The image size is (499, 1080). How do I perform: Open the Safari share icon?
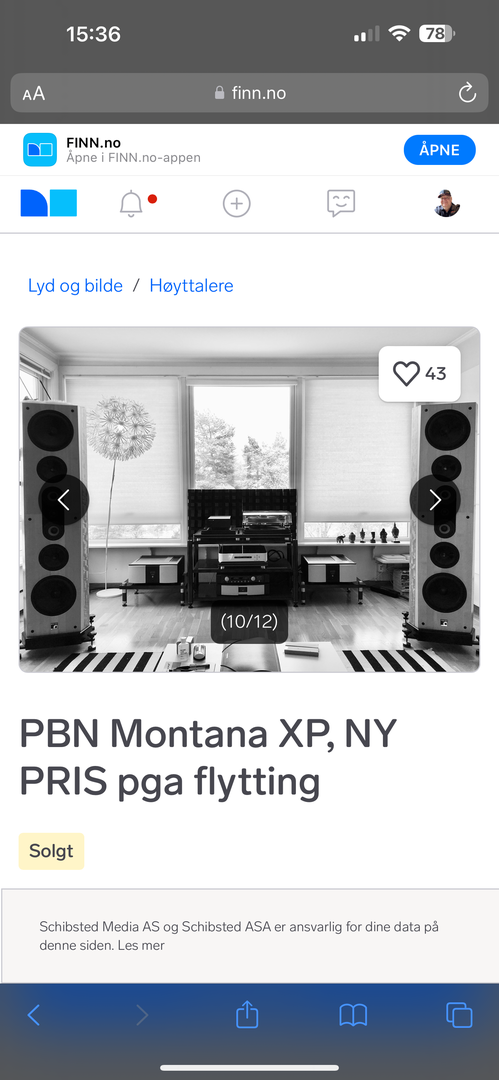coord(247,1014)
